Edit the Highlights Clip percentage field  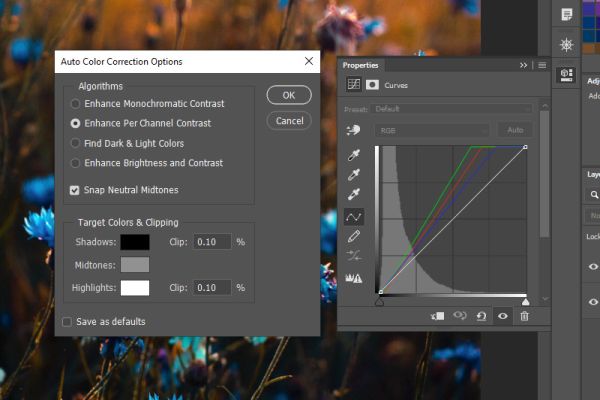tap(212, 287)
